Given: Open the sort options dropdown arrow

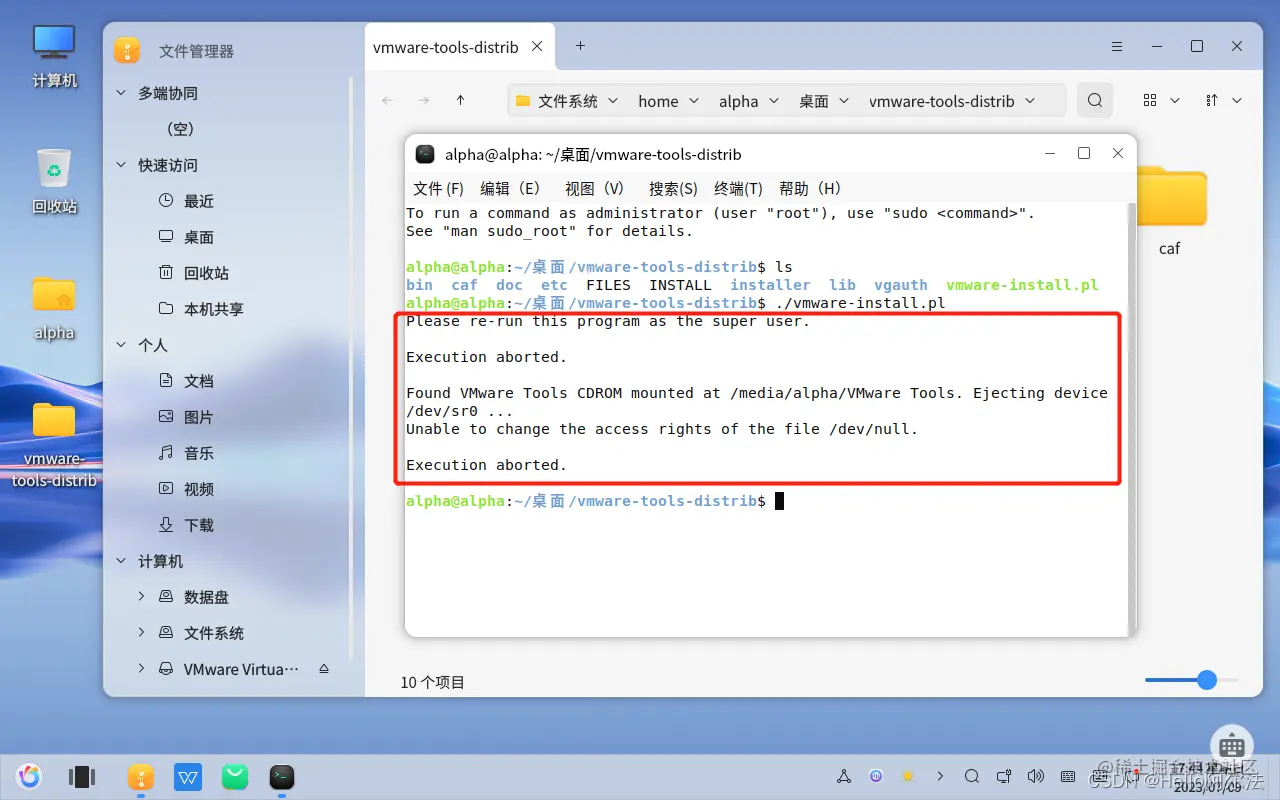Looking at the screenshot, I should click(x=1237, y=101).
